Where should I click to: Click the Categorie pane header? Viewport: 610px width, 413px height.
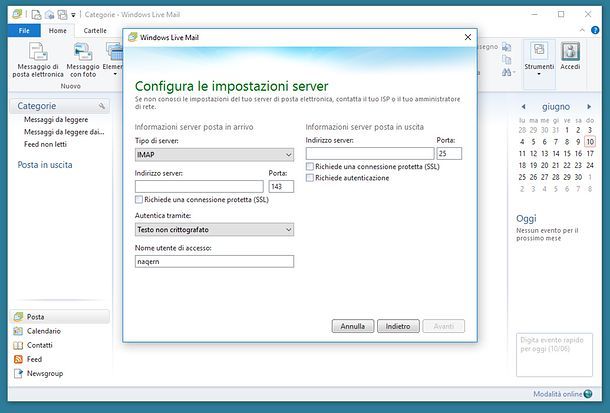tap(60, 106)
